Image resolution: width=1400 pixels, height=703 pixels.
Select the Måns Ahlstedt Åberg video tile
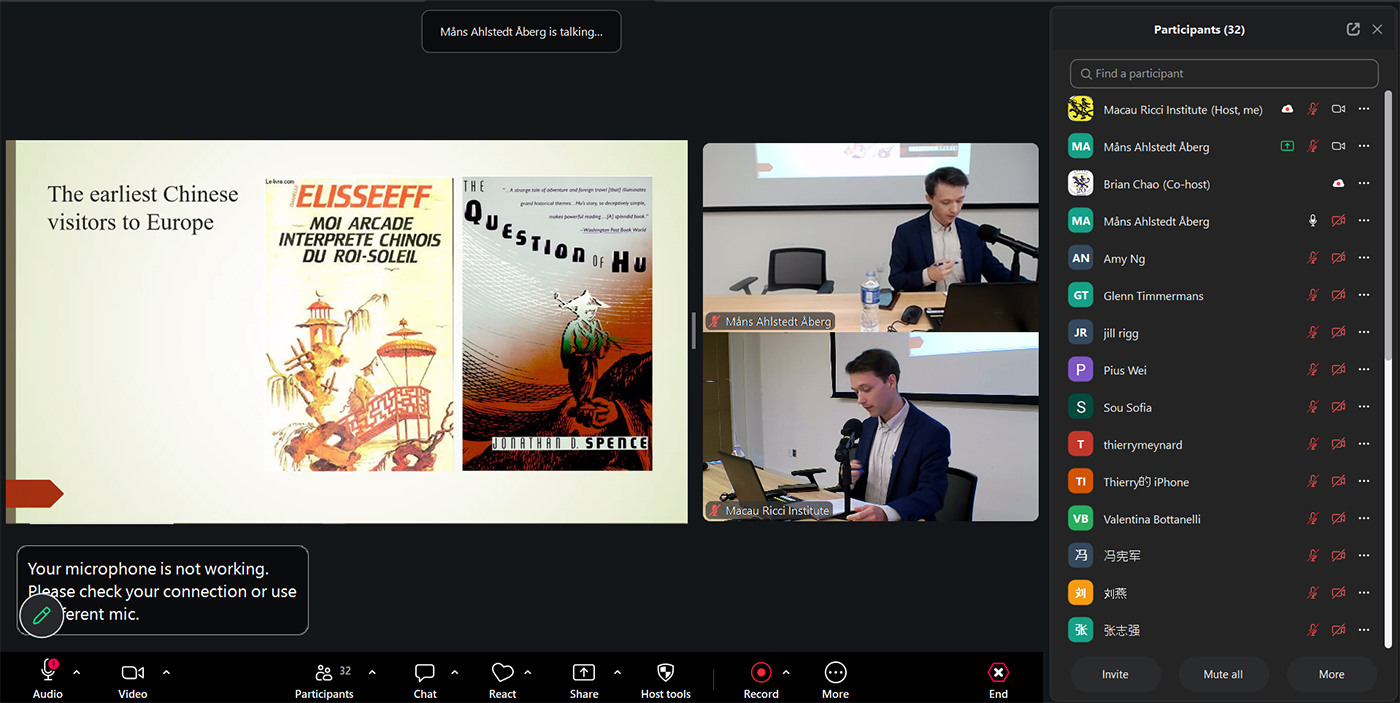(x=870, y=237)
